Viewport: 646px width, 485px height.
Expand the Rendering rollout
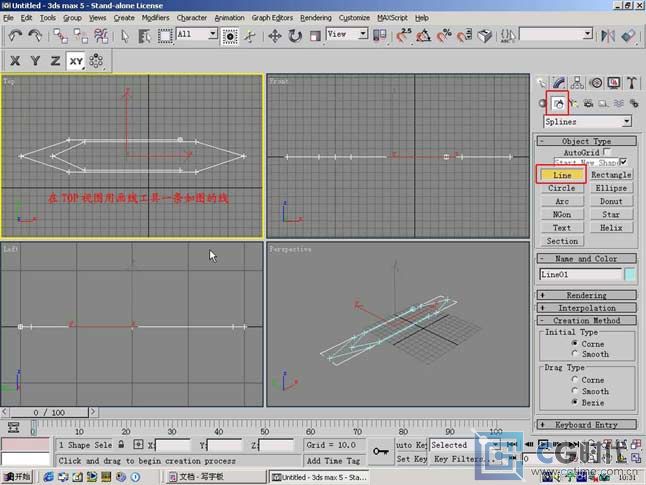coord(586,295)
